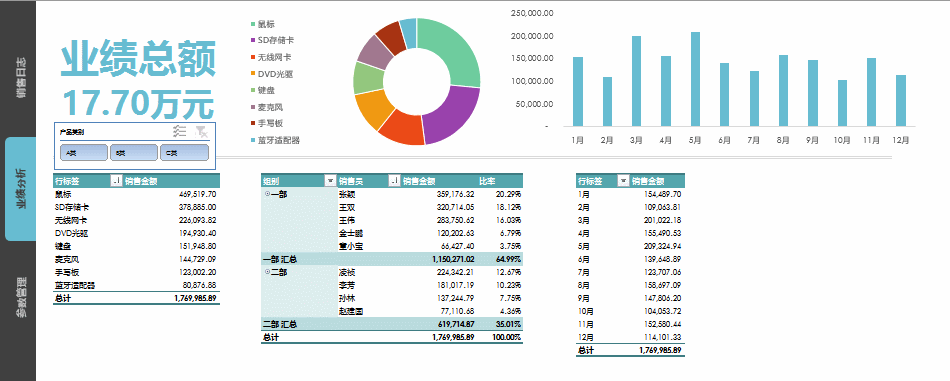Screen dimensions: 950x381
Task: Select the 产品类别 slicer title
Action: [x=71, y=131]
